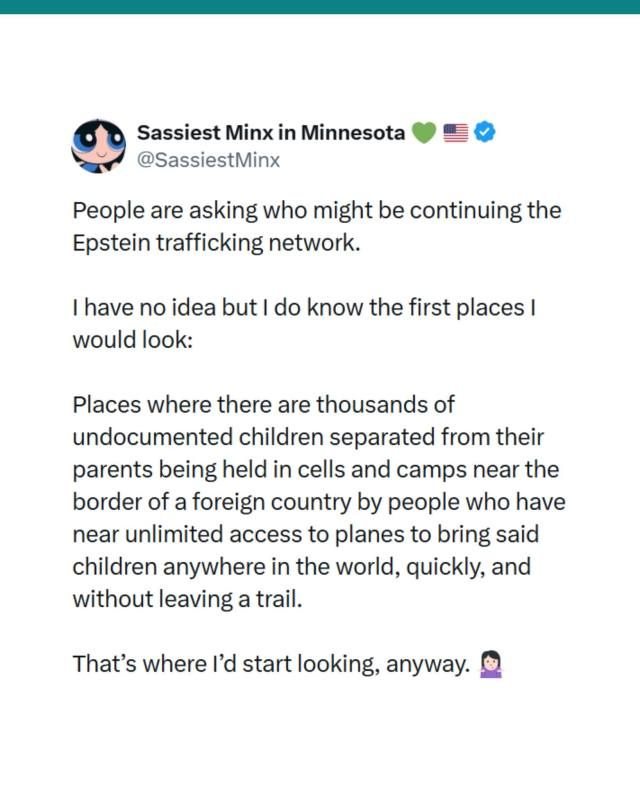Select the "Epstein trafficking network." line

coord(215,243)
